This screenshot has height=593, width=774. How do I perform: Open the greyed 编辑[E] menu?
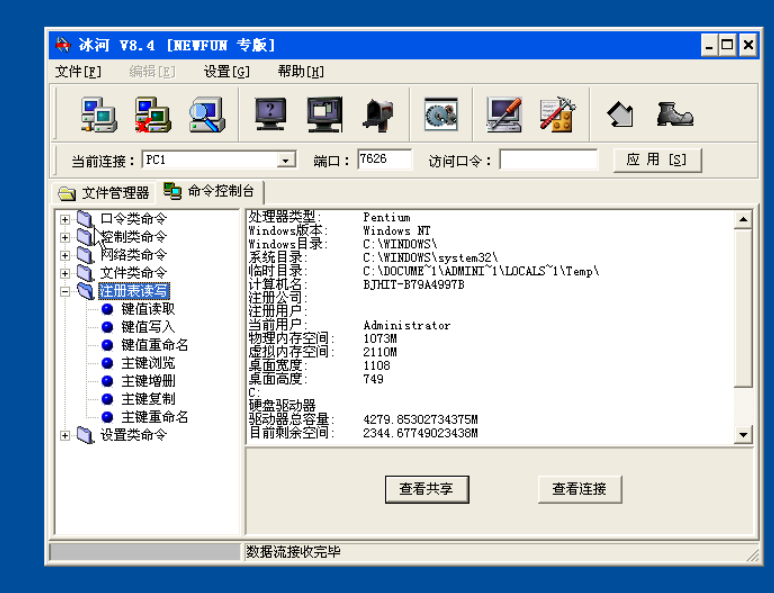152,72
